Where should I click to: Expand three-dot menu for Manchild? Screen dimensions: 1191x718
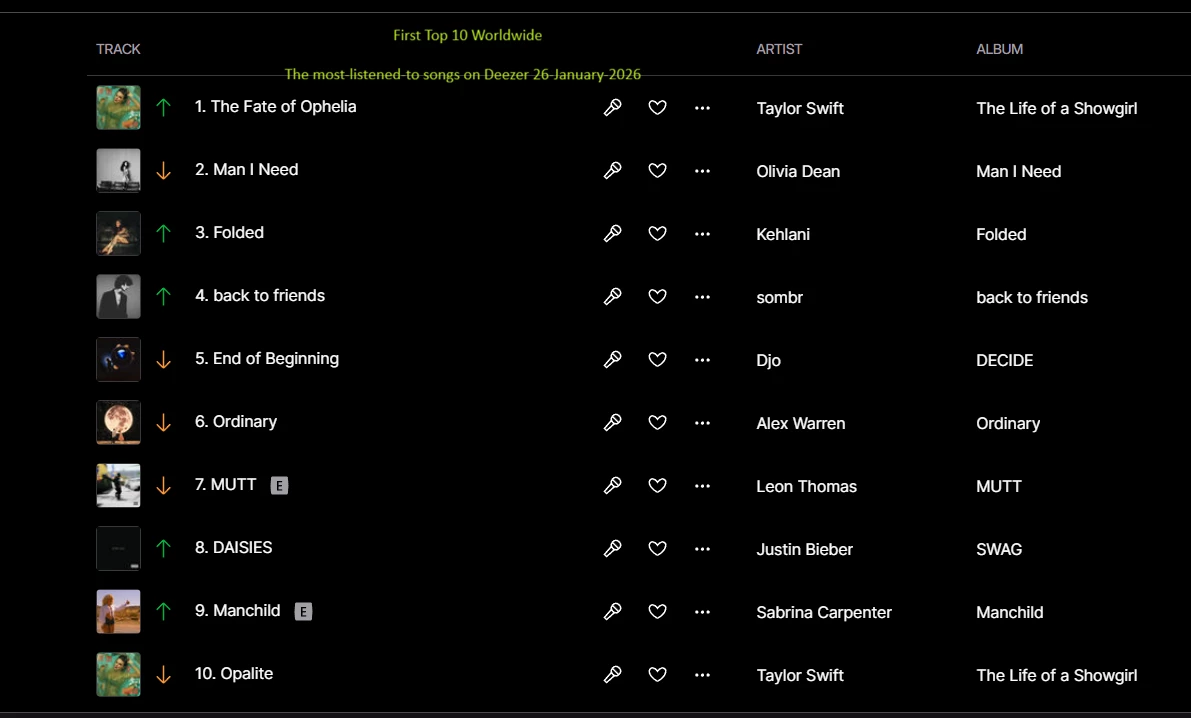pos(702,612)
